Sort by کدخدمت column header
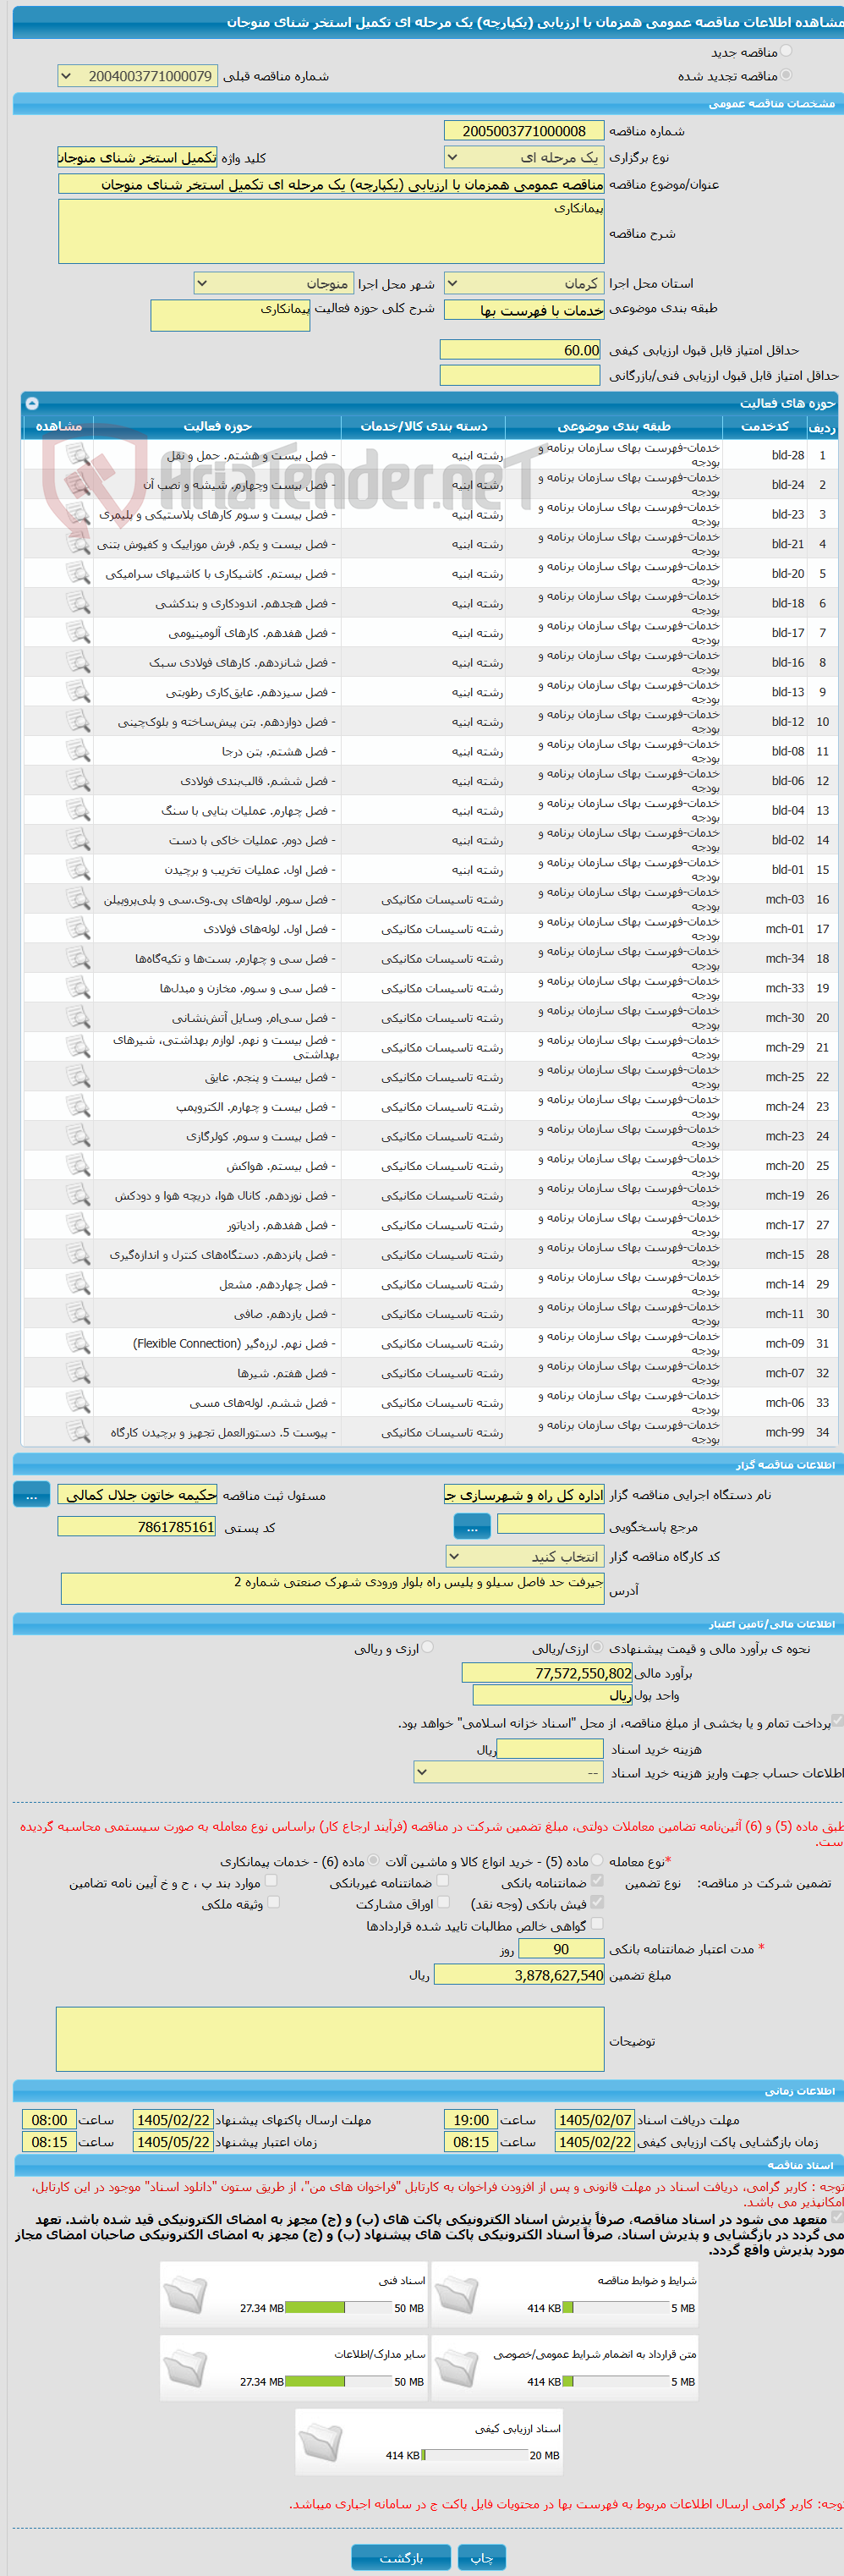Viewport: 844px width, 2576px height. (764, 426)
